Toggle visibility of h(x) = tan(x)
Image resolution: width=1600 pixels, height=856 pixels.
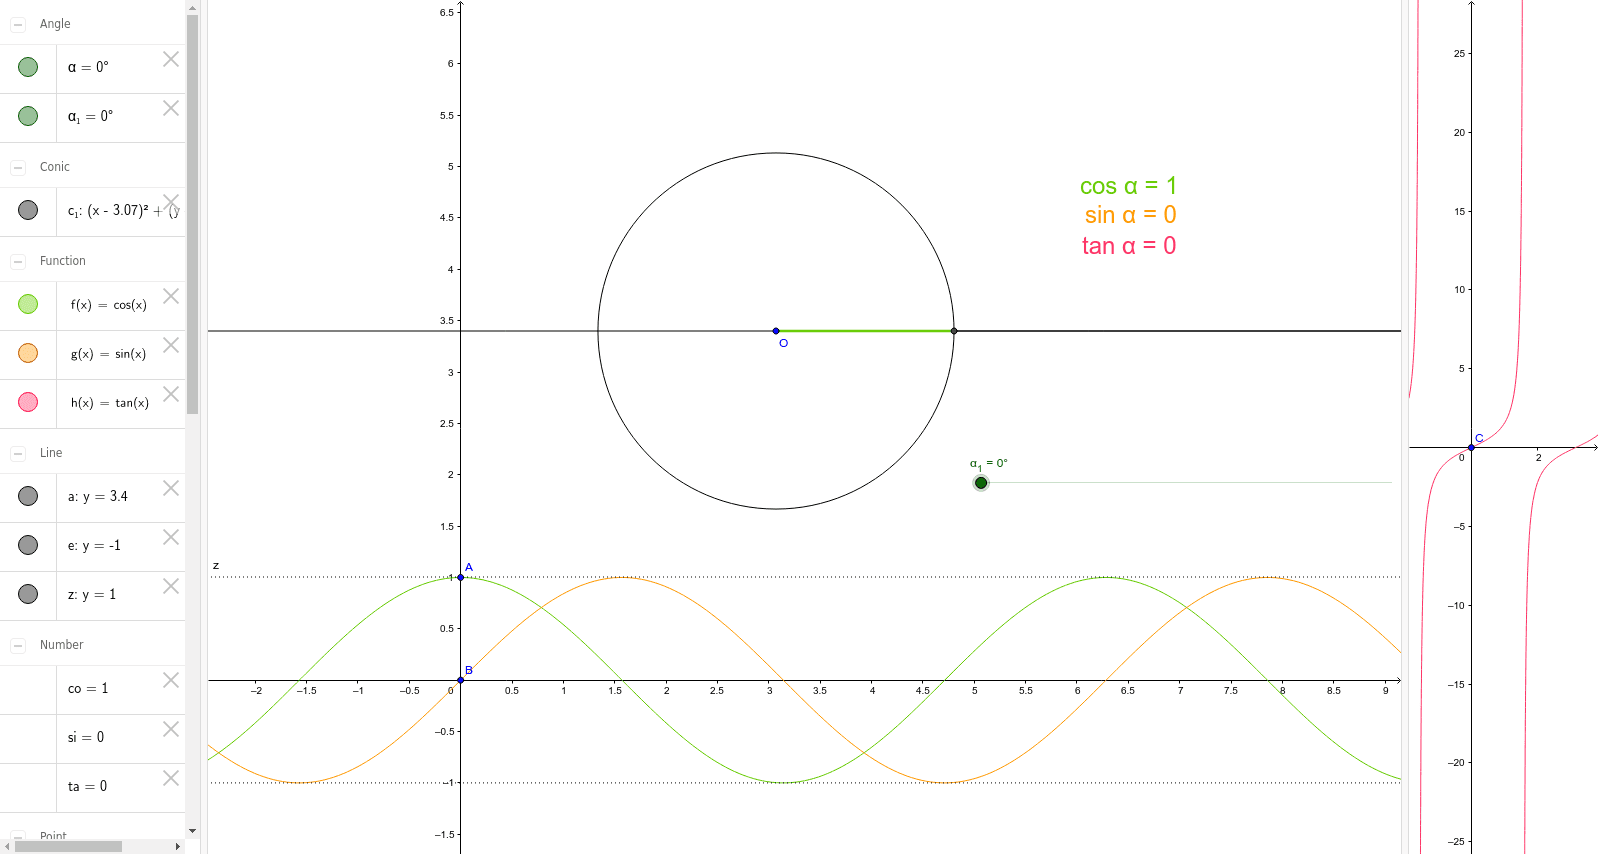pos(28,402)
